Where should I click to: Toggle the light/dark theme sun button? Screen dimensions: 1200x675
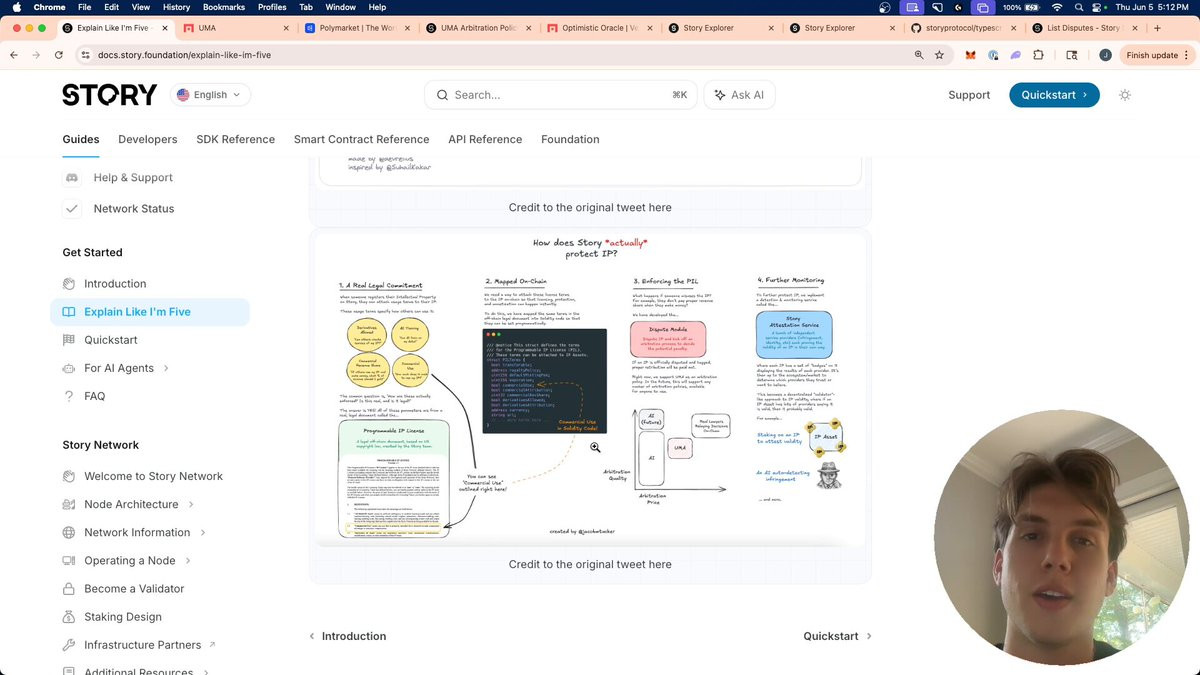click(x=1125, y=95)
